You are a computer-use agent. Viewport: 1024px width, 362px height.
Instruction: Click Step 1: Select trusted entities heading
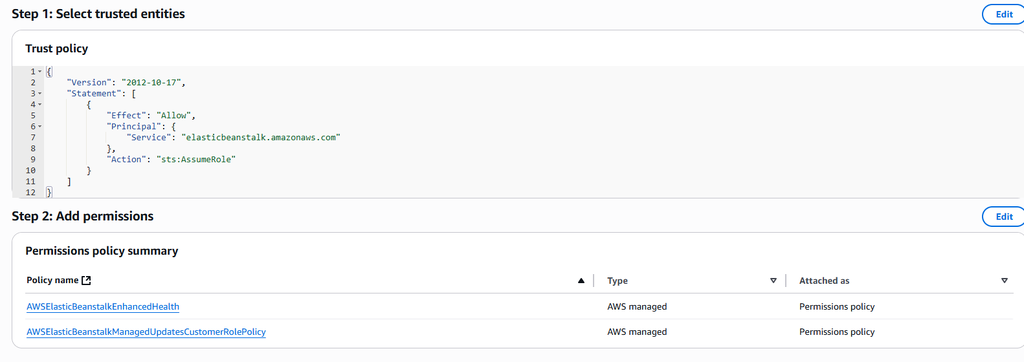pos(98,14)
